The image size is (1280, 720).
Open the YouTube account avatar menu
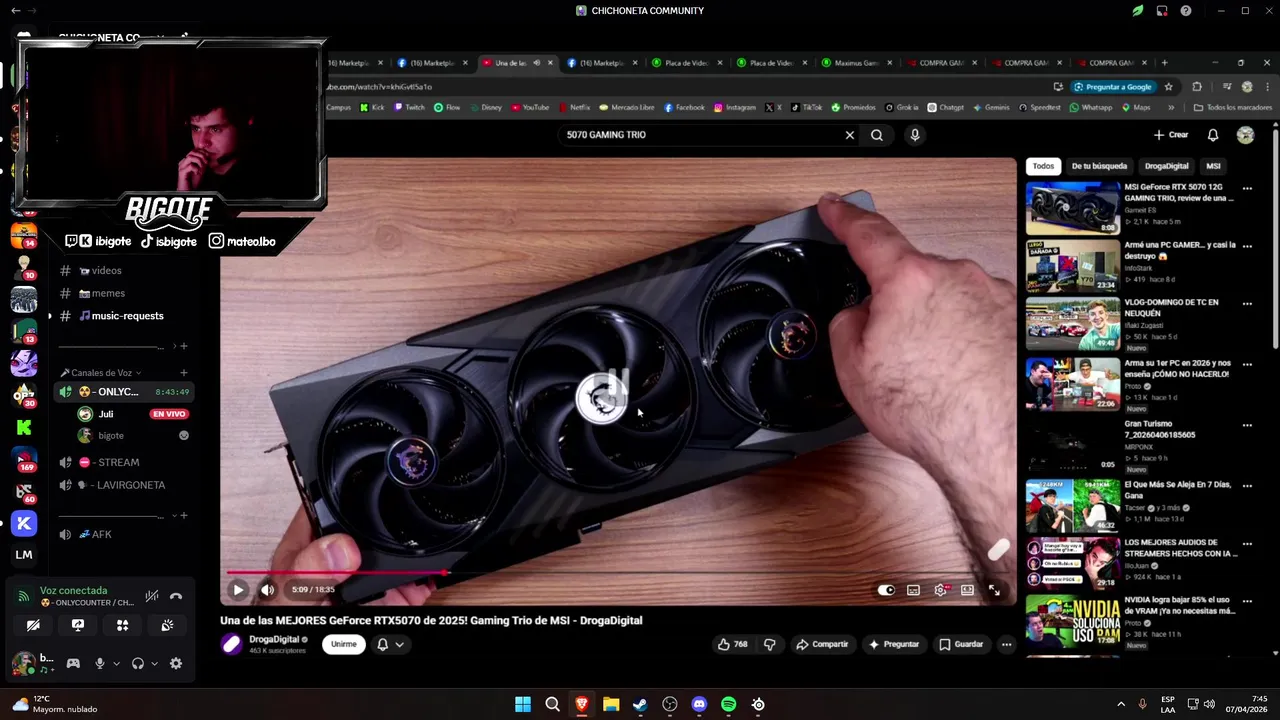click(x=1245, y=135)
